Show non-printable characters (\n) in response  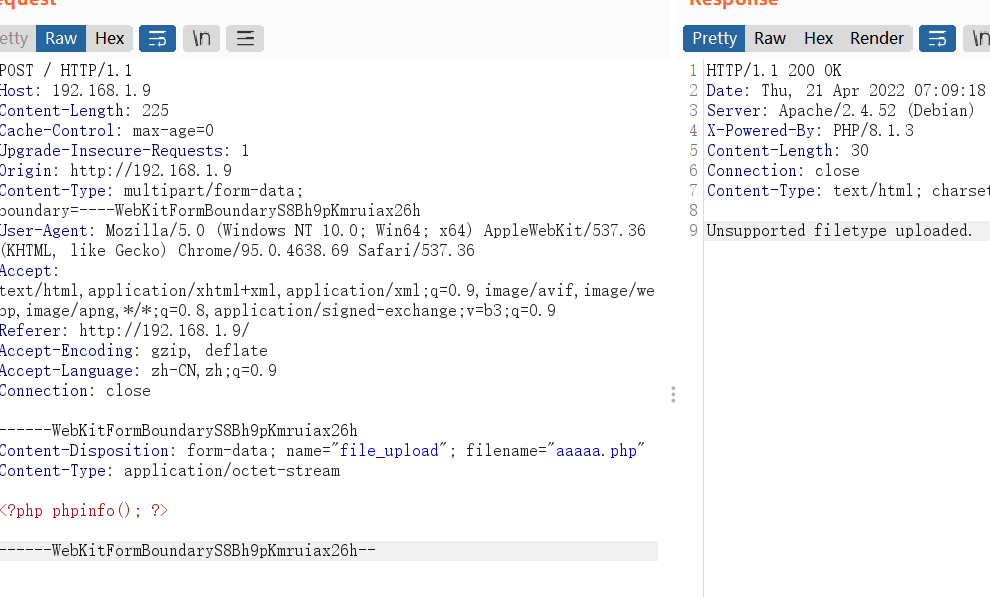tap(978, 39)
